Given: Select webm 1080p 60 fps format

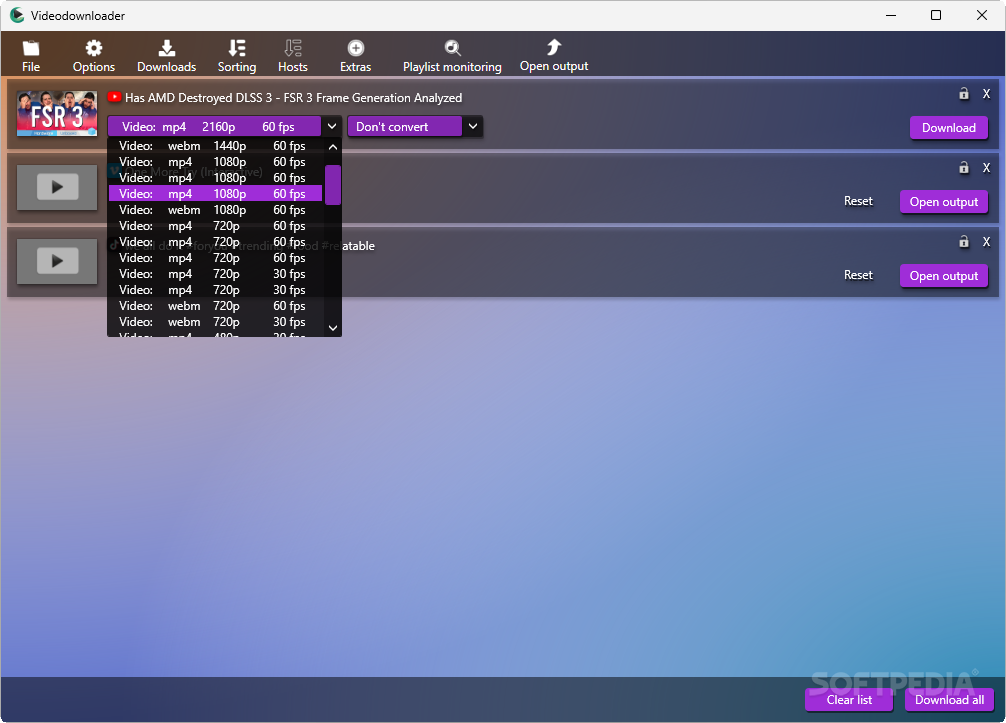Looking at the screenshot, I should pyautogui.click(x=216, y=210).
